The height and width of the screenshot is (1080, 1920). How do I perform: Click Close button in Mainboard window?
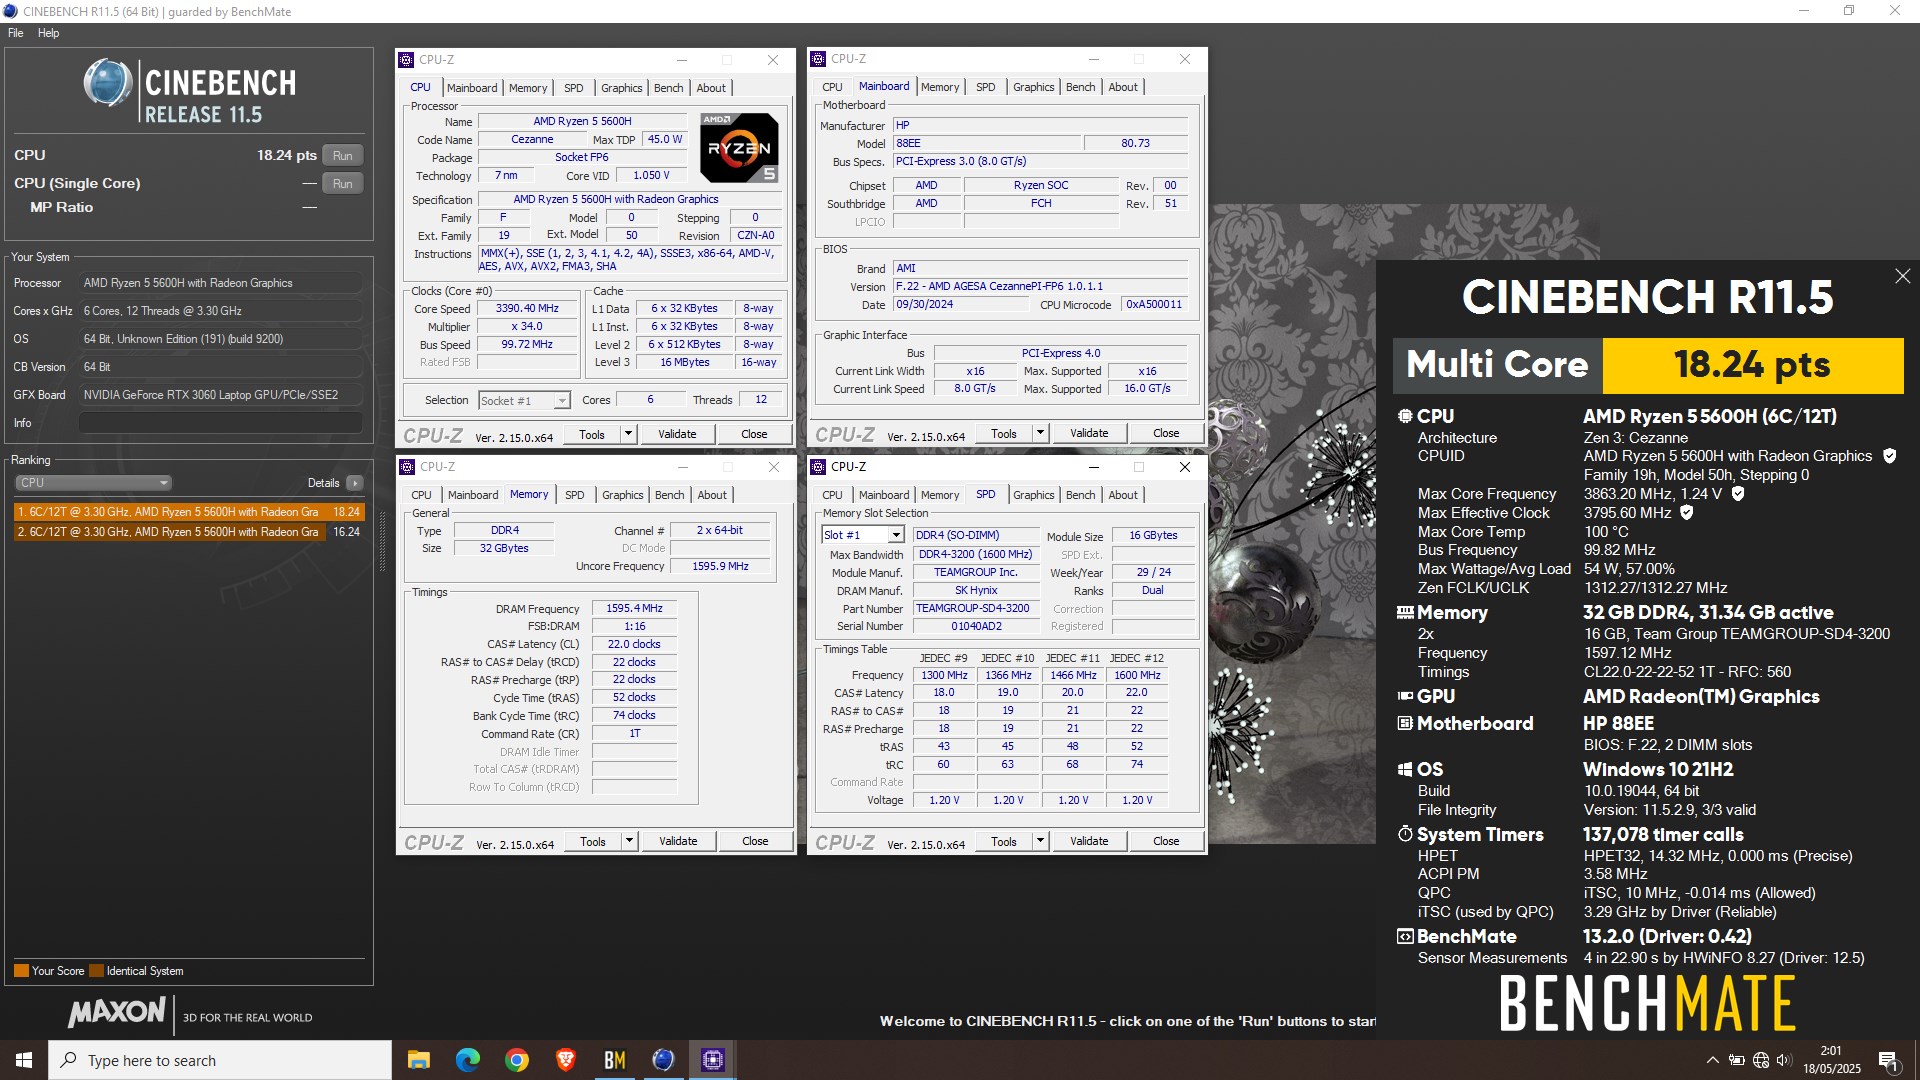click(x=1166, y=433)
